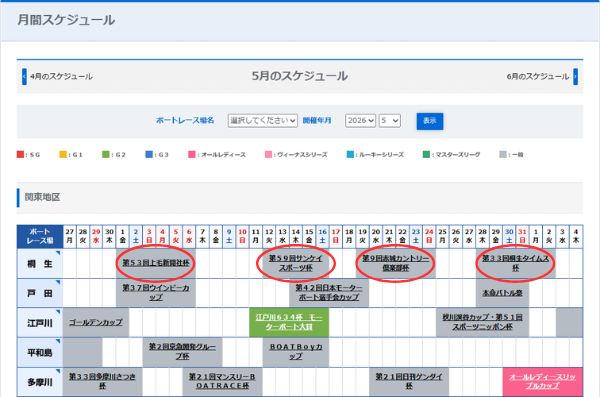This screenshot has width=600, height=397.
Task: Open 第42回日本モーターボート選手会カップ link
Action: (329, 292)
